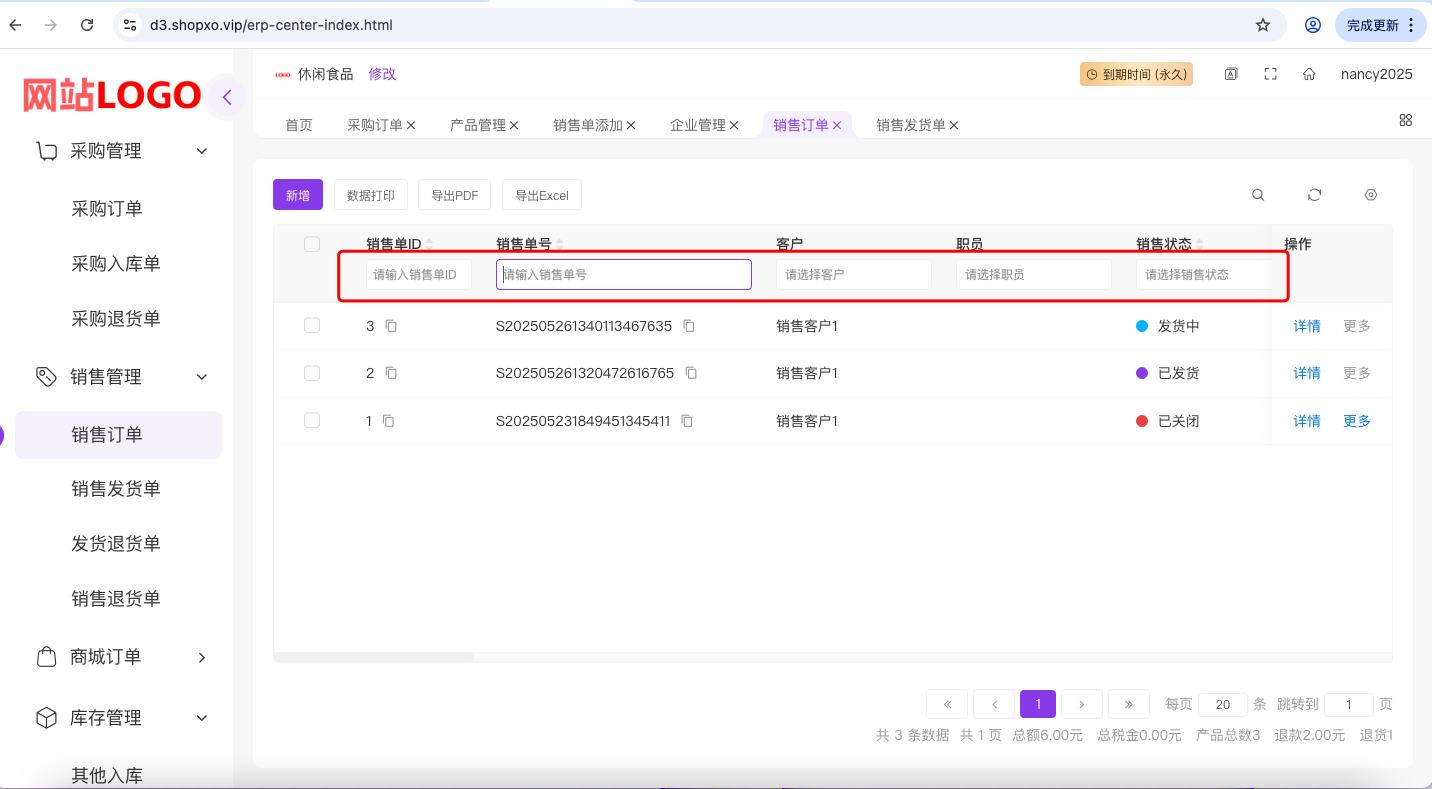This screenshot has width=1432, height=789.
Task: Collapse the 销售管理 sidebar group
Action: [202, 377]
